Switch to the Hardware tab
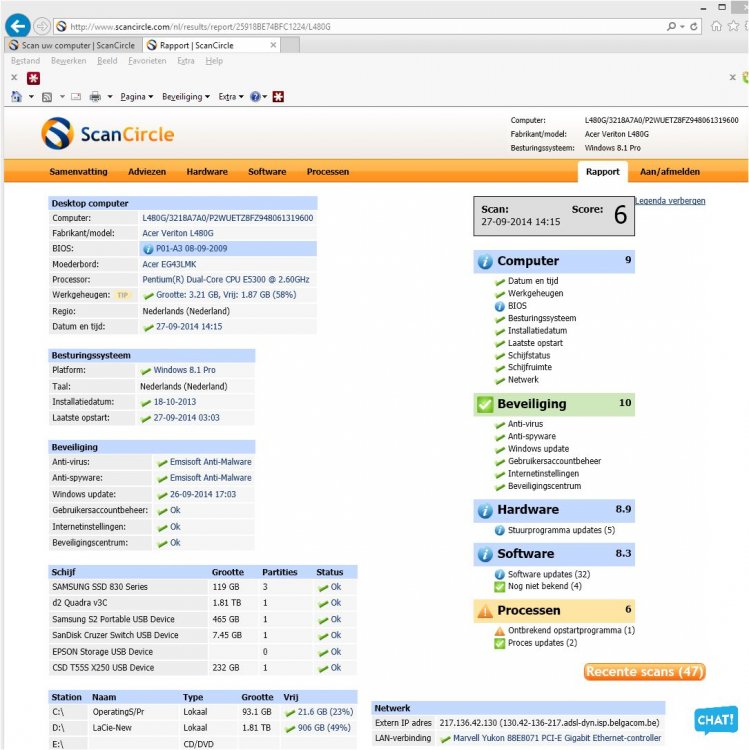749x750 pixels. pos(207,171)
